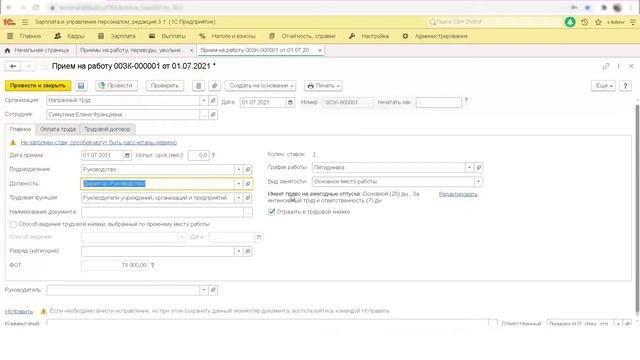640x360 pixels.
Task: Open Подразделение record with its open icon
Action: [x=248, y=169]
